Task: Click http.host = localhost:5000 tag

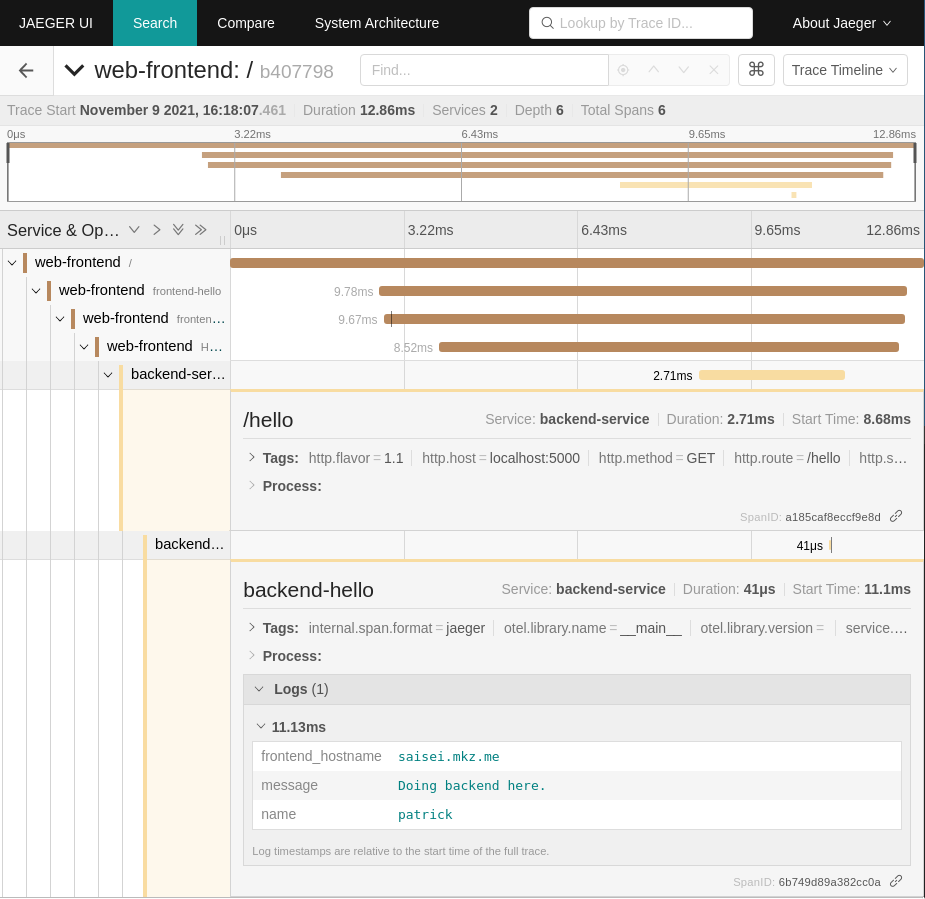Action: click(500, 458)
